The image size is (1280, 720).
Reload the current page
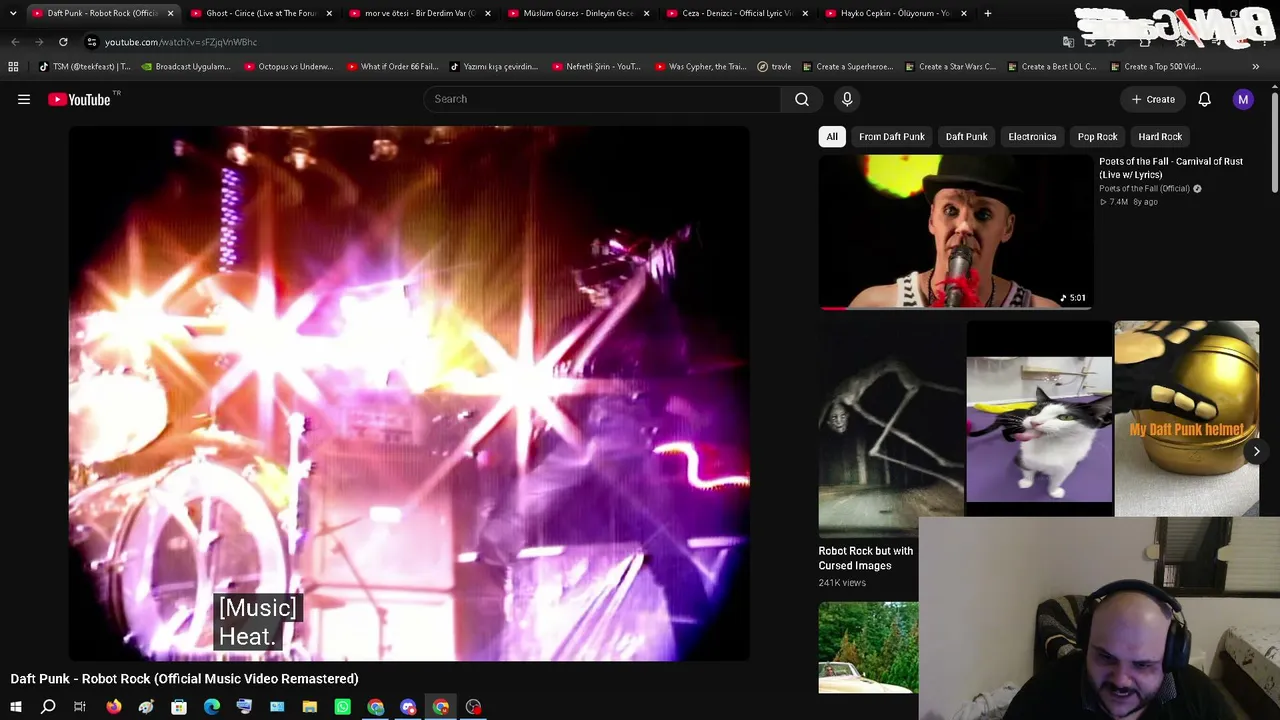pyautogui.click(x=63, y=42)
